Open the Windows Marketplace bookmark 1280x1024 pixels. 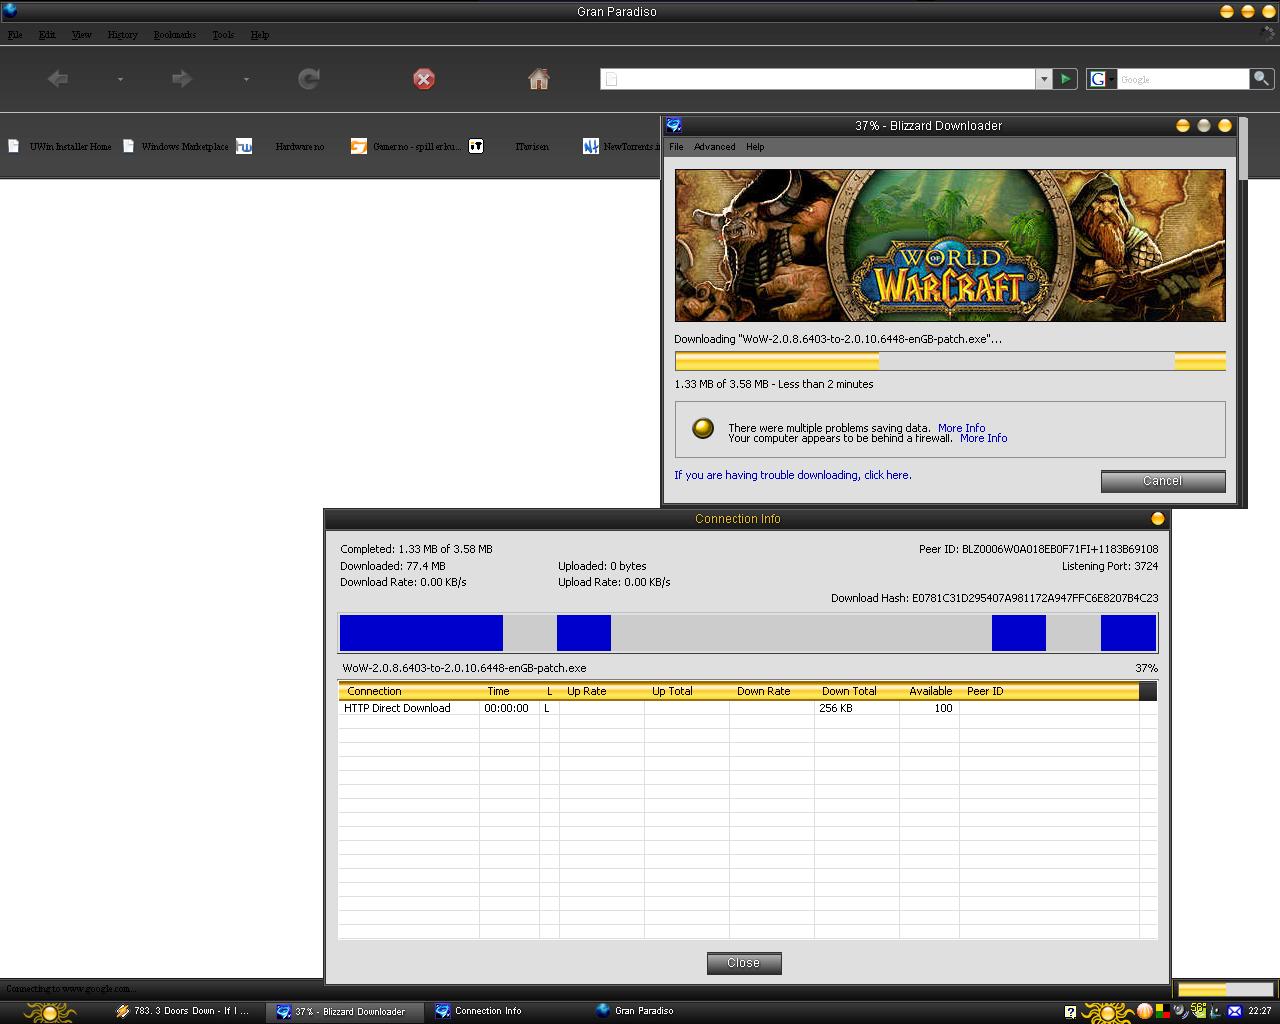[175, 146]
